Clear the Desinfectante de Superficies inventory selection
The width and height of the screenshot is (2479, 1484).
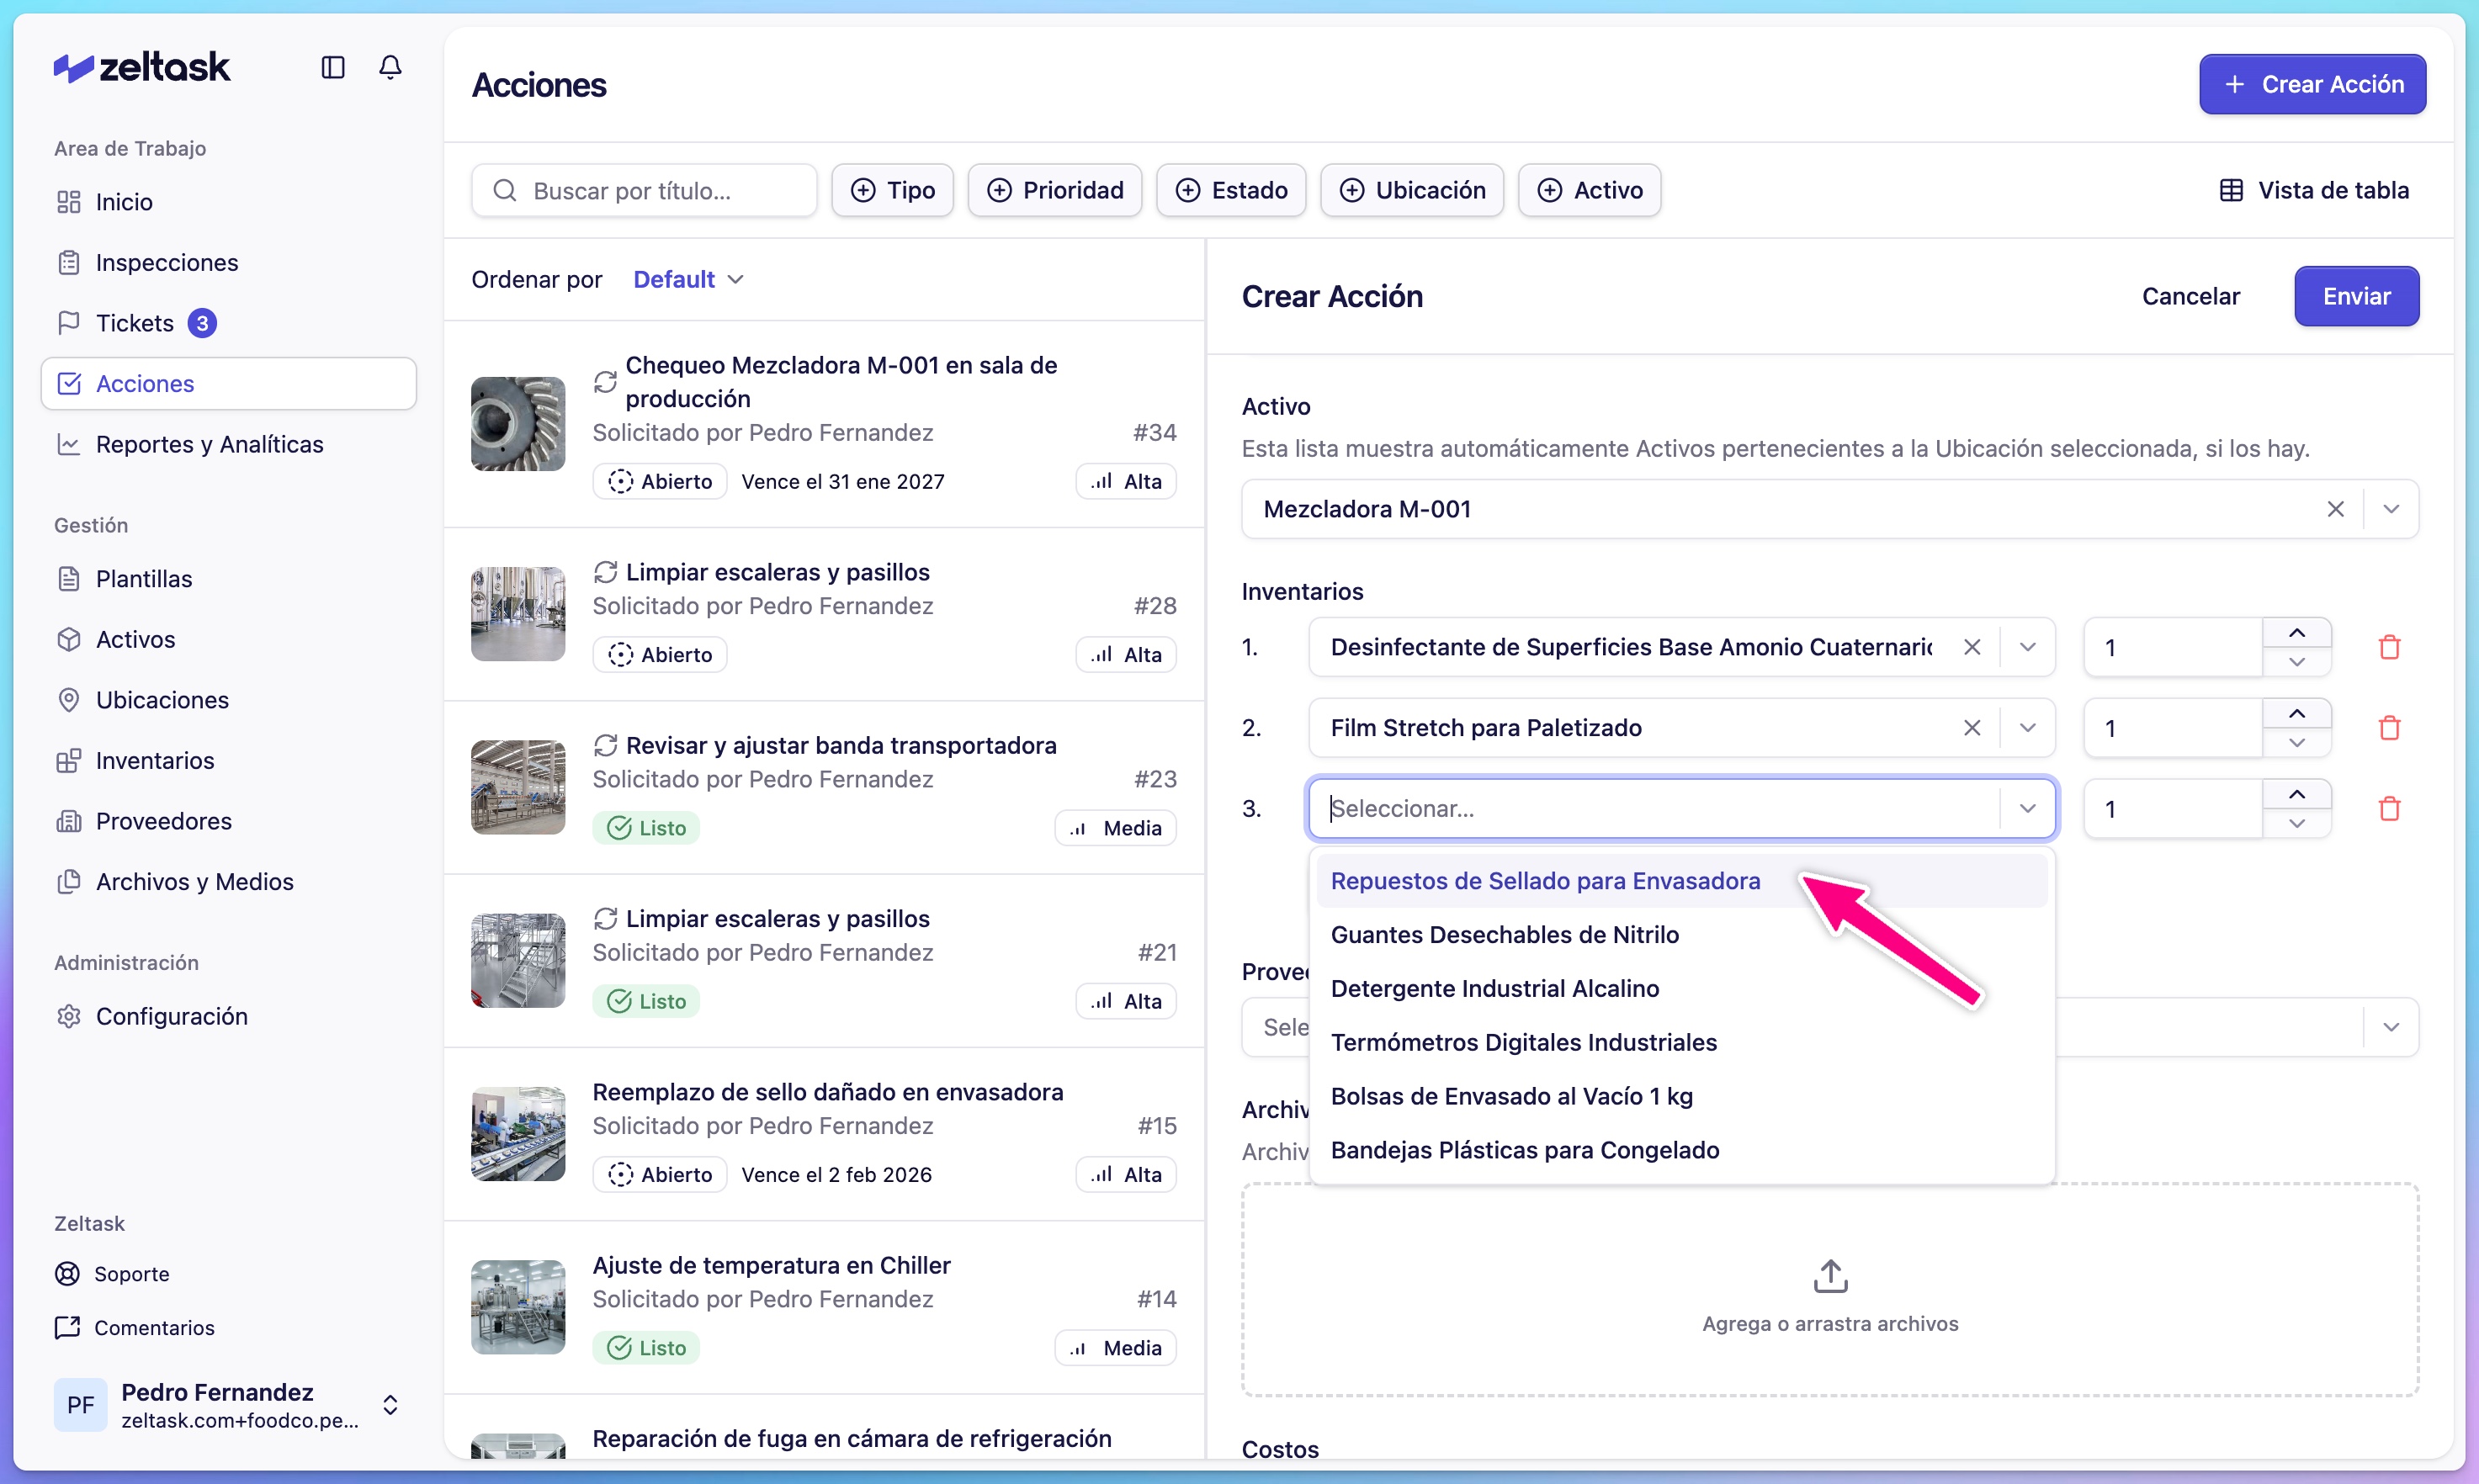point(1971,647)
